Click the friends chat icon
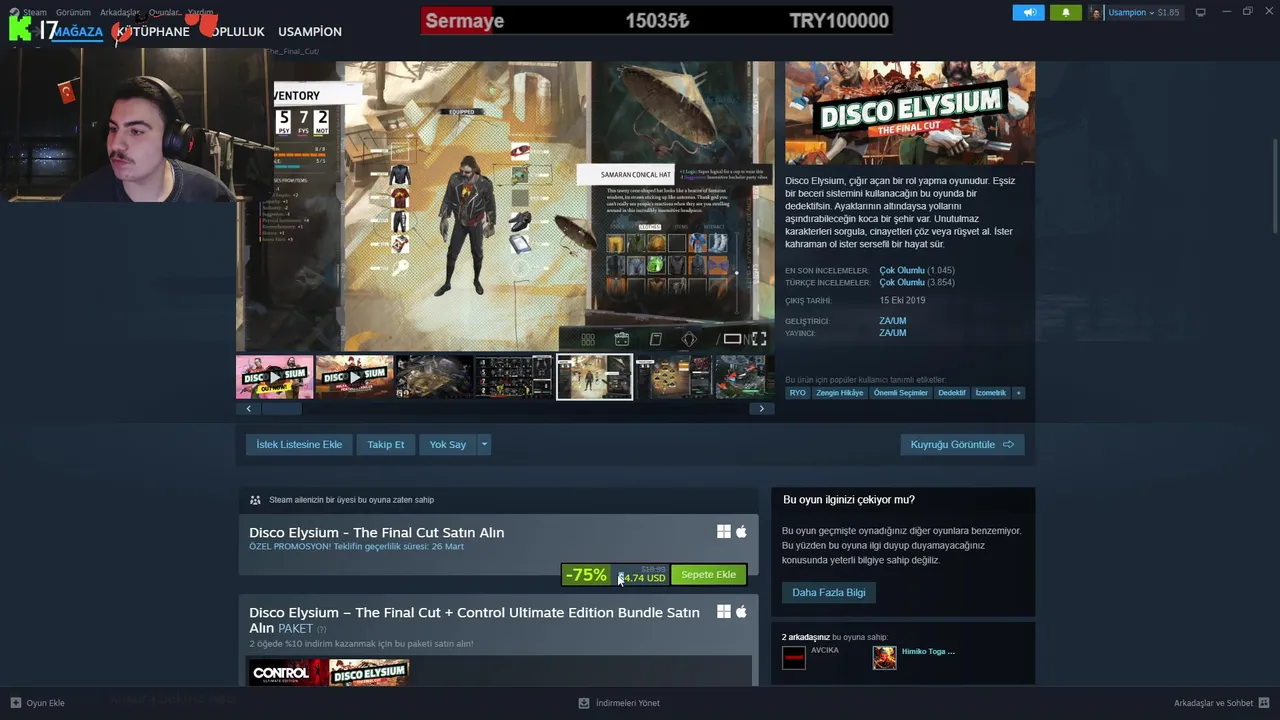Viewport: 1280px width, 720px height. tap(1264, 703)
